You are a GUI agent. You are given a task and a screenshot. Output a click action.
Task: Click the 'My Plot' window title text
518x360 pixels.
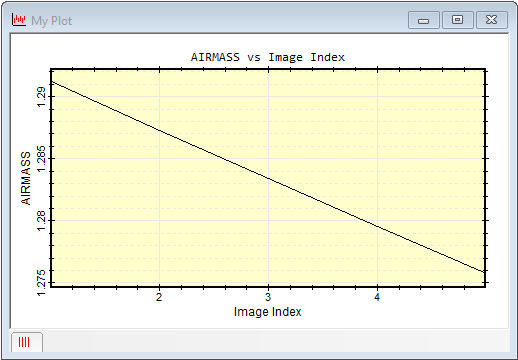[52, 21]
